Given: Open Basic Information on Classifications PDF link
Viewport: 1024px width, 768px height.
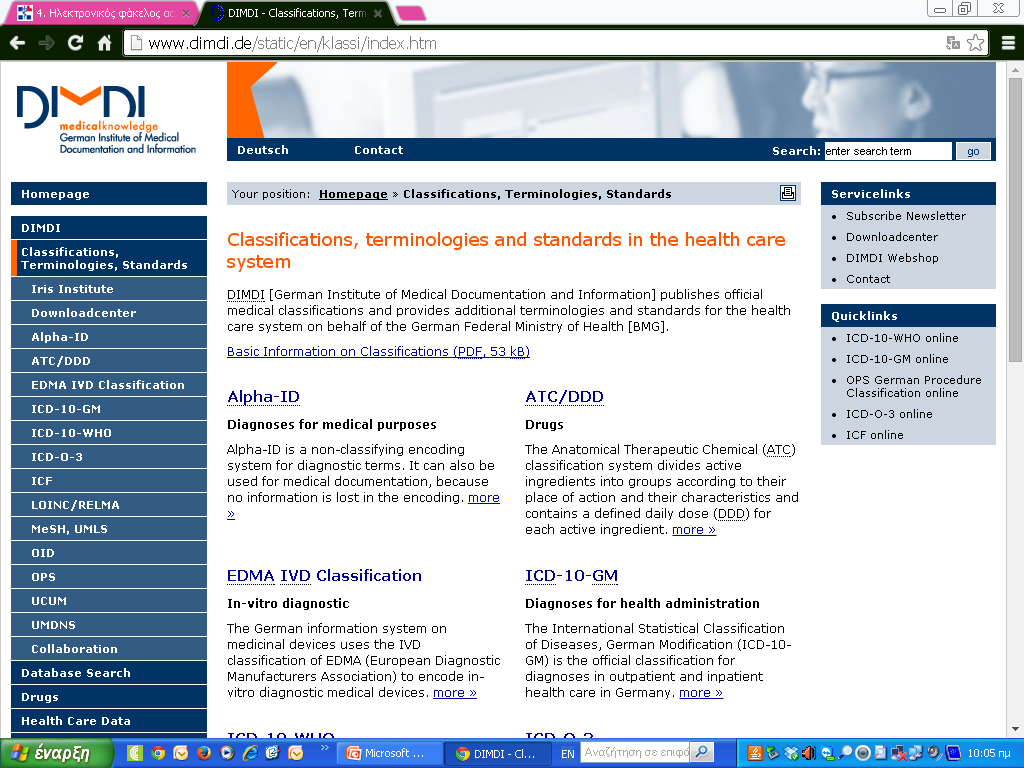Looking at the screenshot, I should click(x=378, y=351).
